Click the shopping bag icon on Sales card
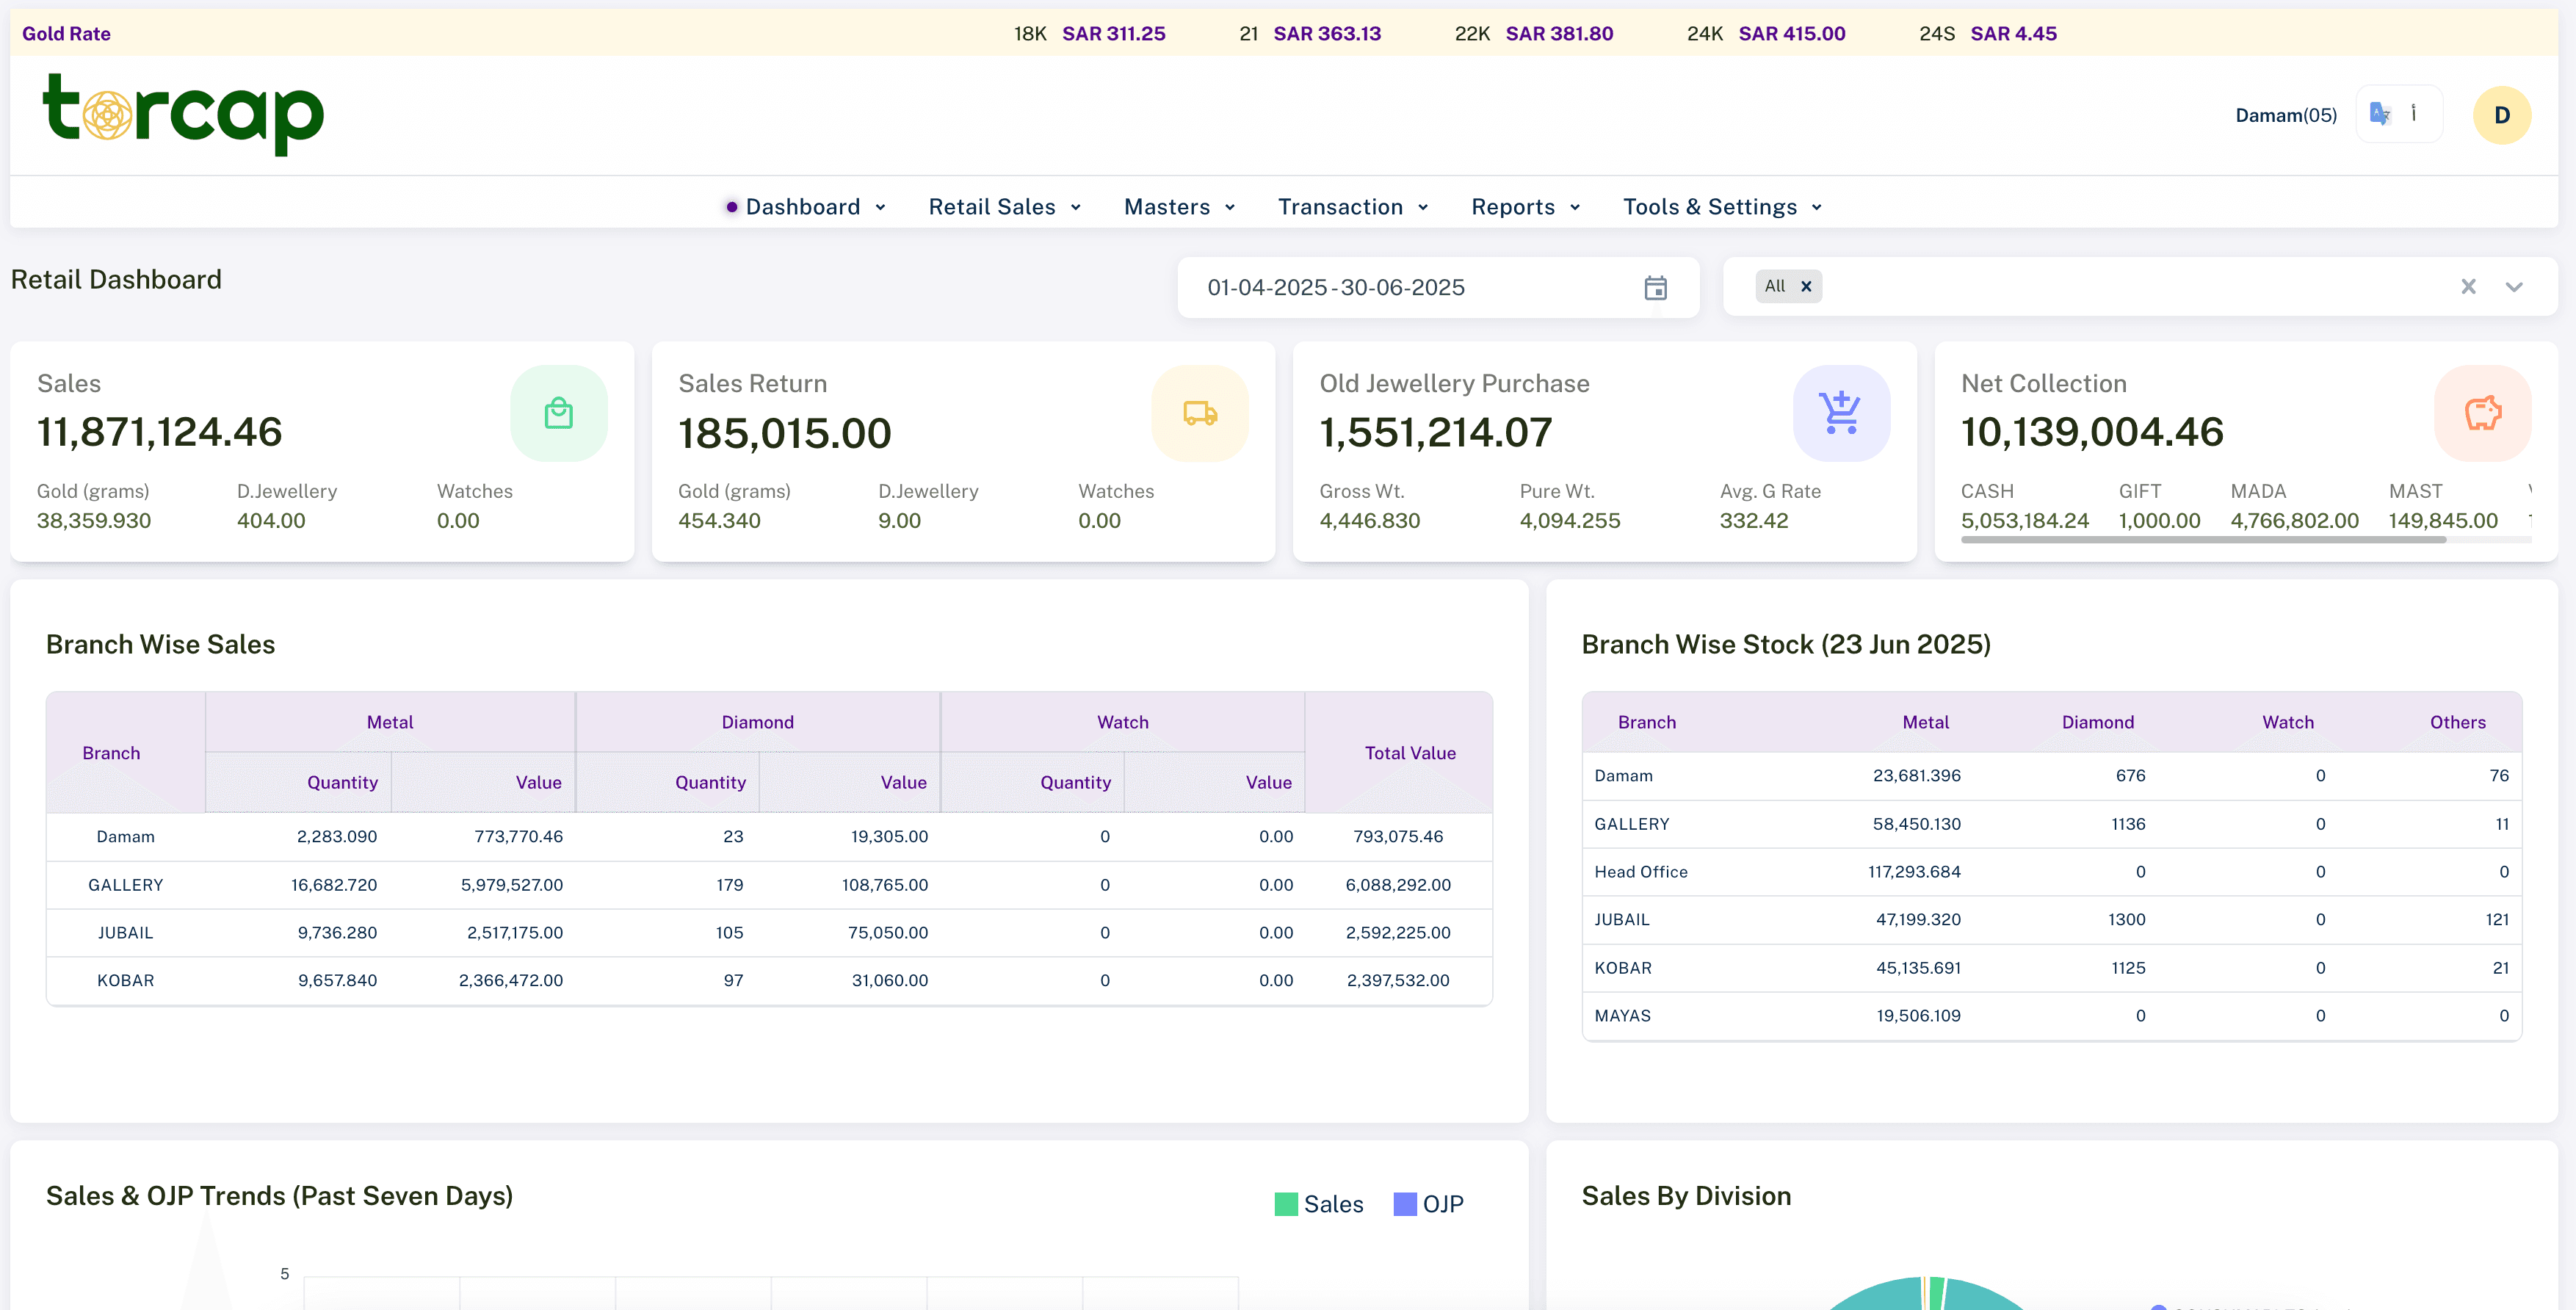This screenshot has width=2576, height=1310. 558,412
